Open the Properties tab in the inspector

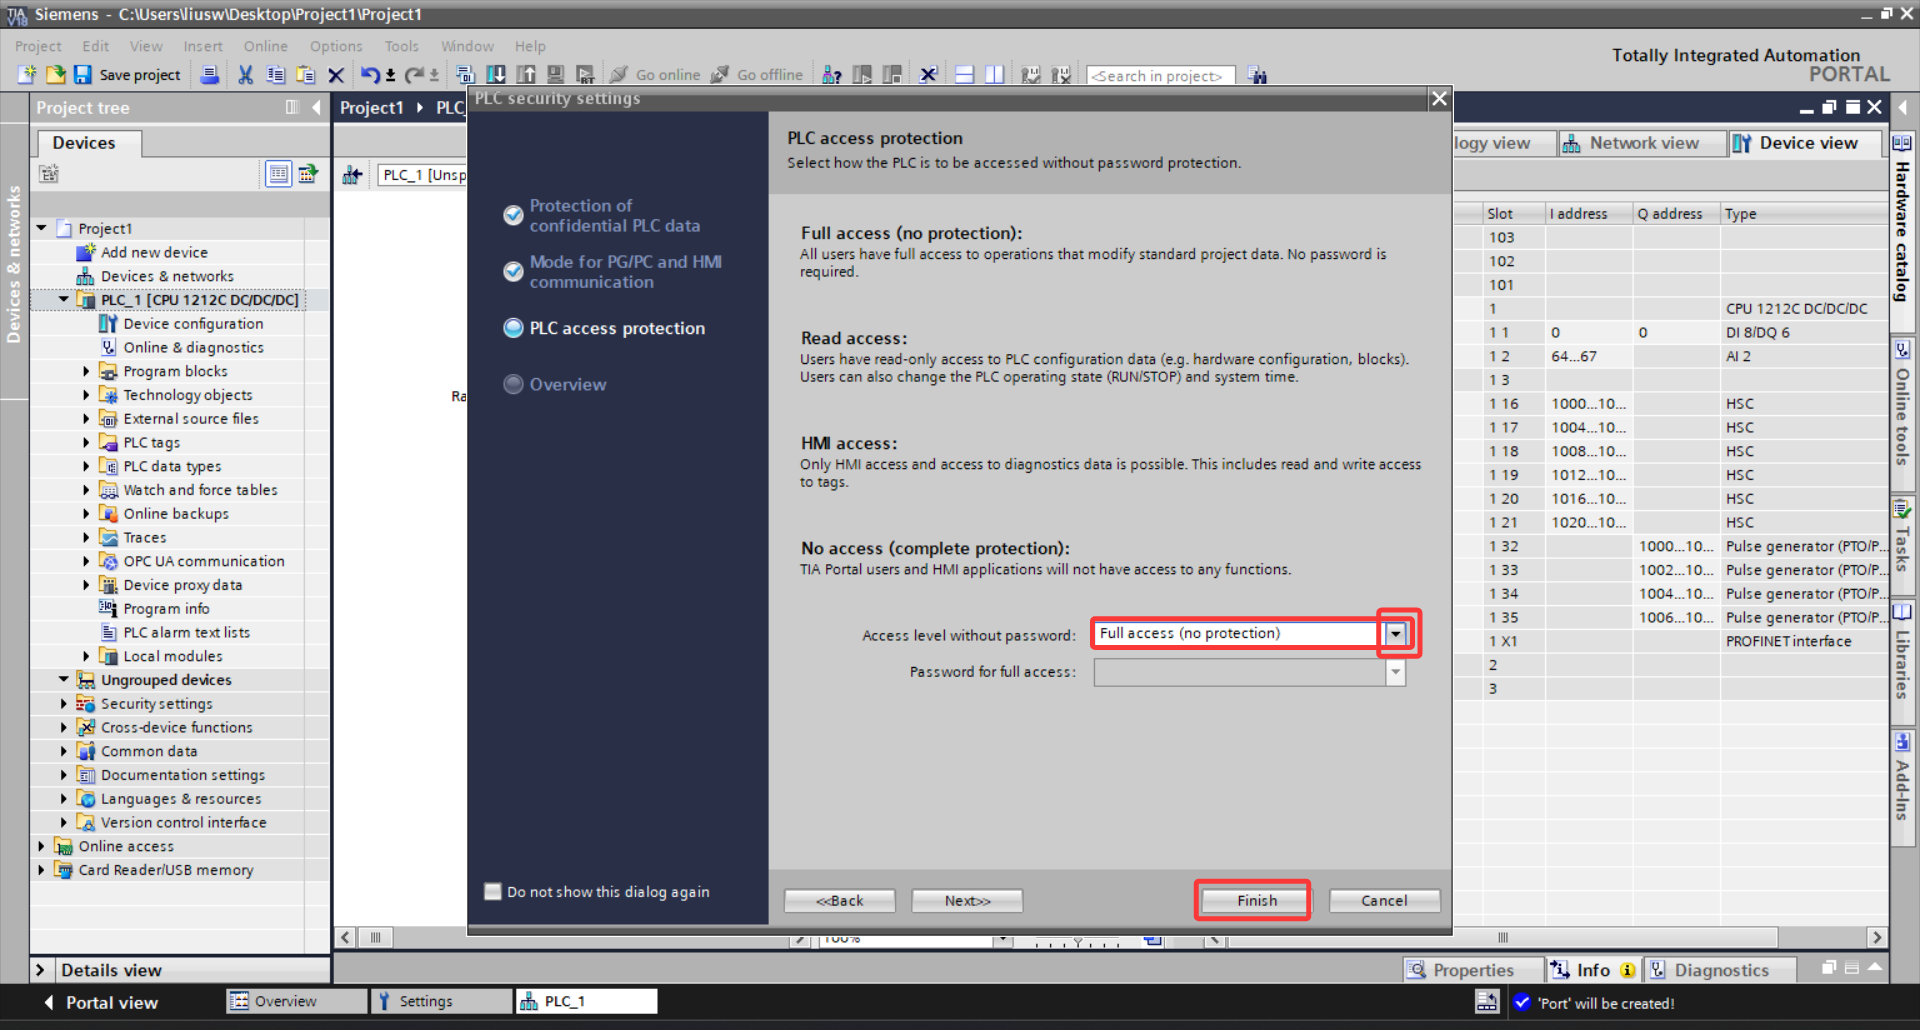(x=1472, y=970)
